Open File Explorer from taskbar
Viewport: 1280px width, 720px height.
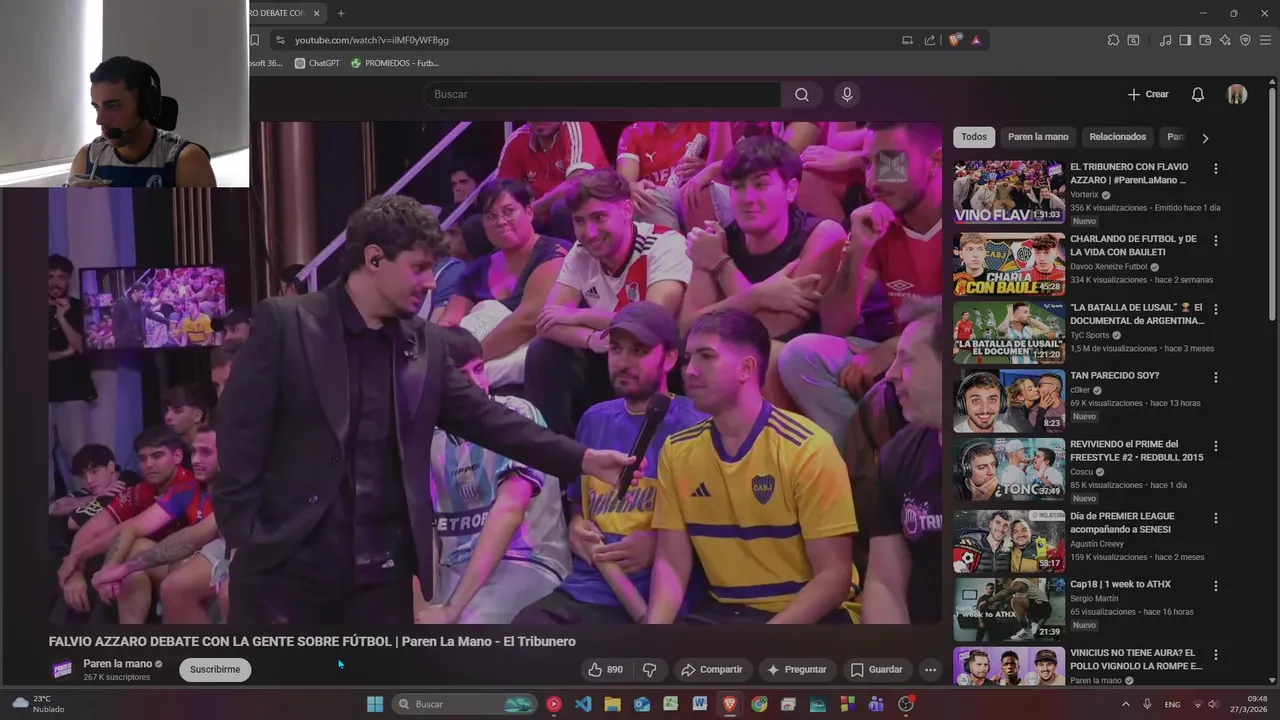[x=612, y=704]
